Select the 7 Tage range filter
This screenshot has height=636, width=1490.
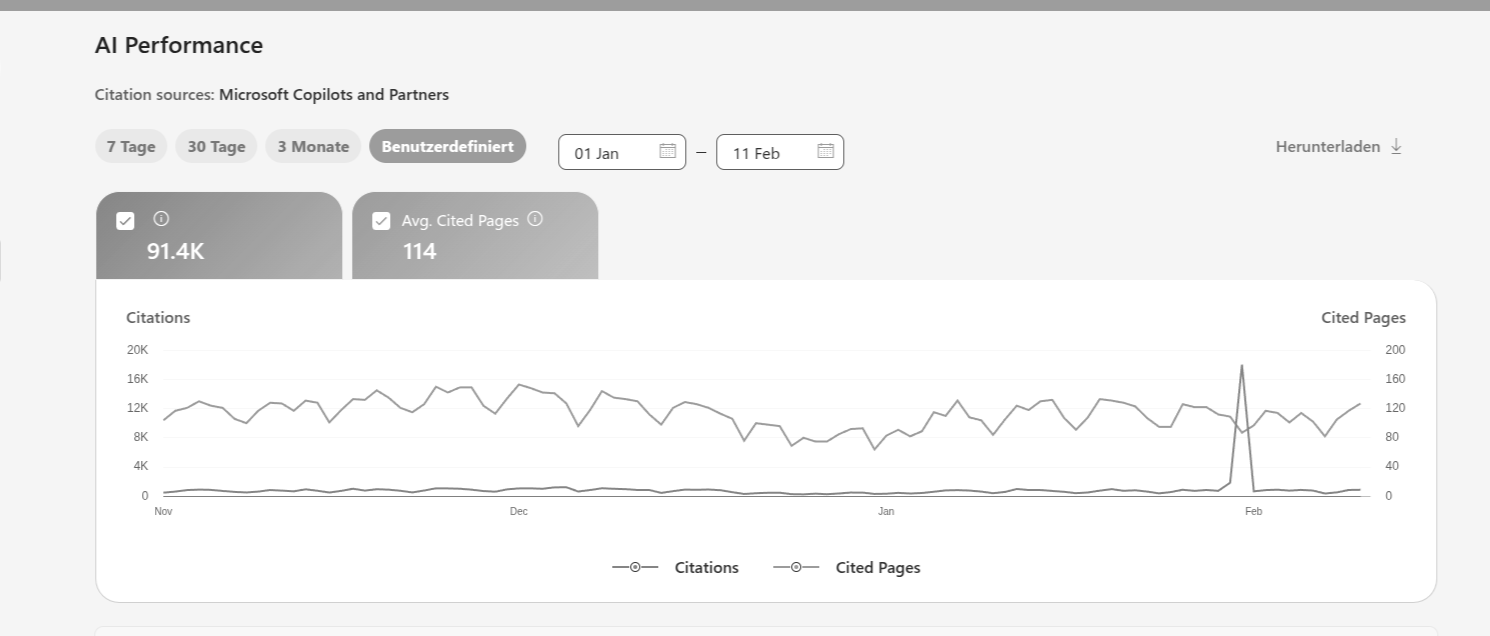coord(131,147)
